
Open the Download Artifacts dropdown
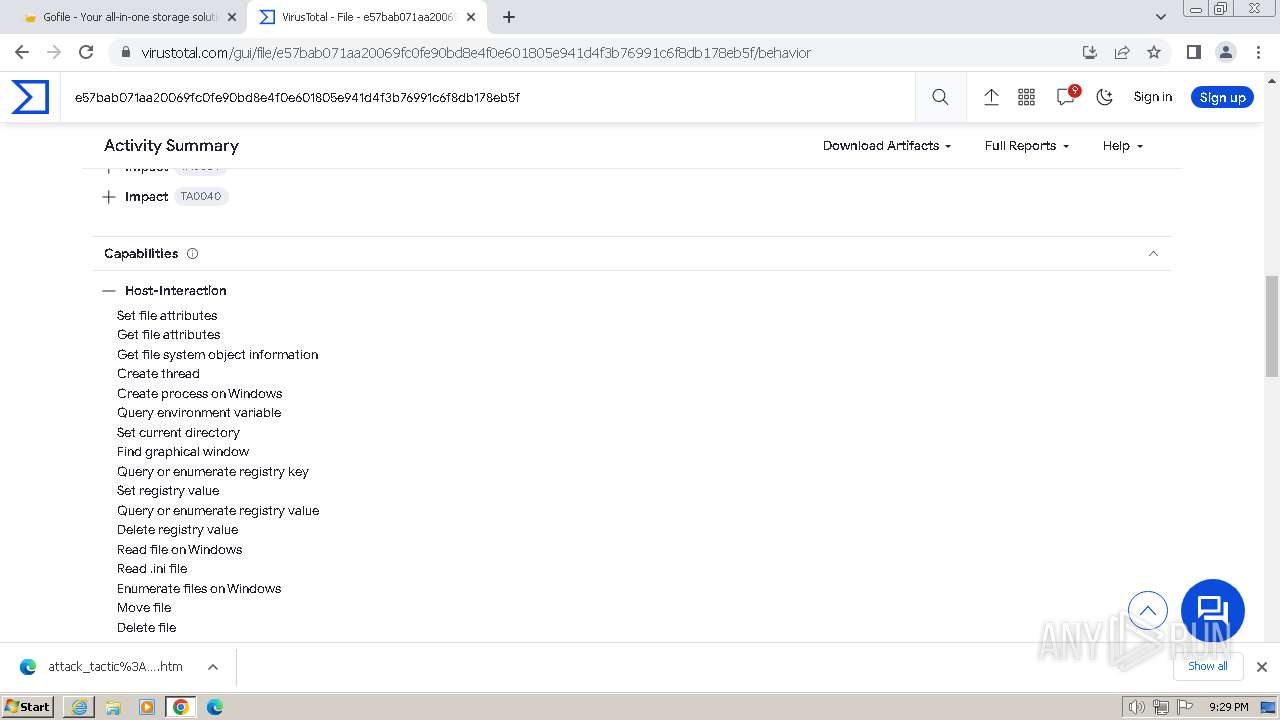click(x=886, y=146)
